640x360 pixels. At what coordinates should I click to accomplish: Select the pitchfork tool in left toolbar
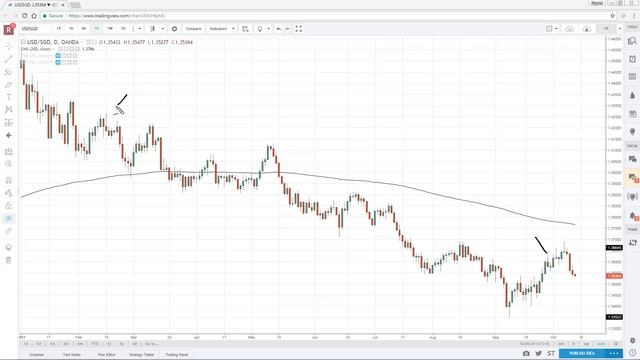[x=9, y=72]
